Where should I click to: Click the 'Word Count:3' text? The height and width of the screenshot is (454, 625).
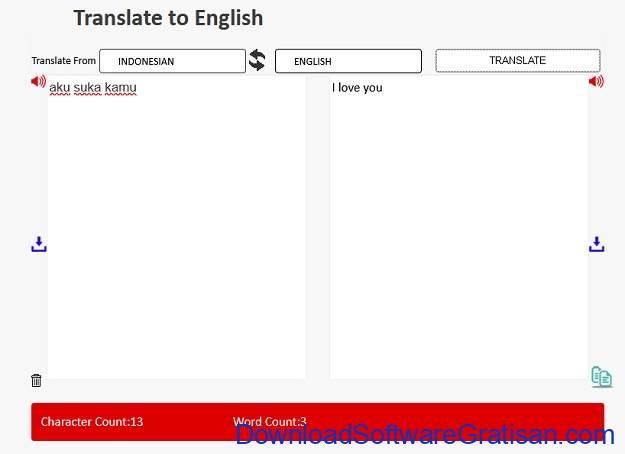(269, 421)
